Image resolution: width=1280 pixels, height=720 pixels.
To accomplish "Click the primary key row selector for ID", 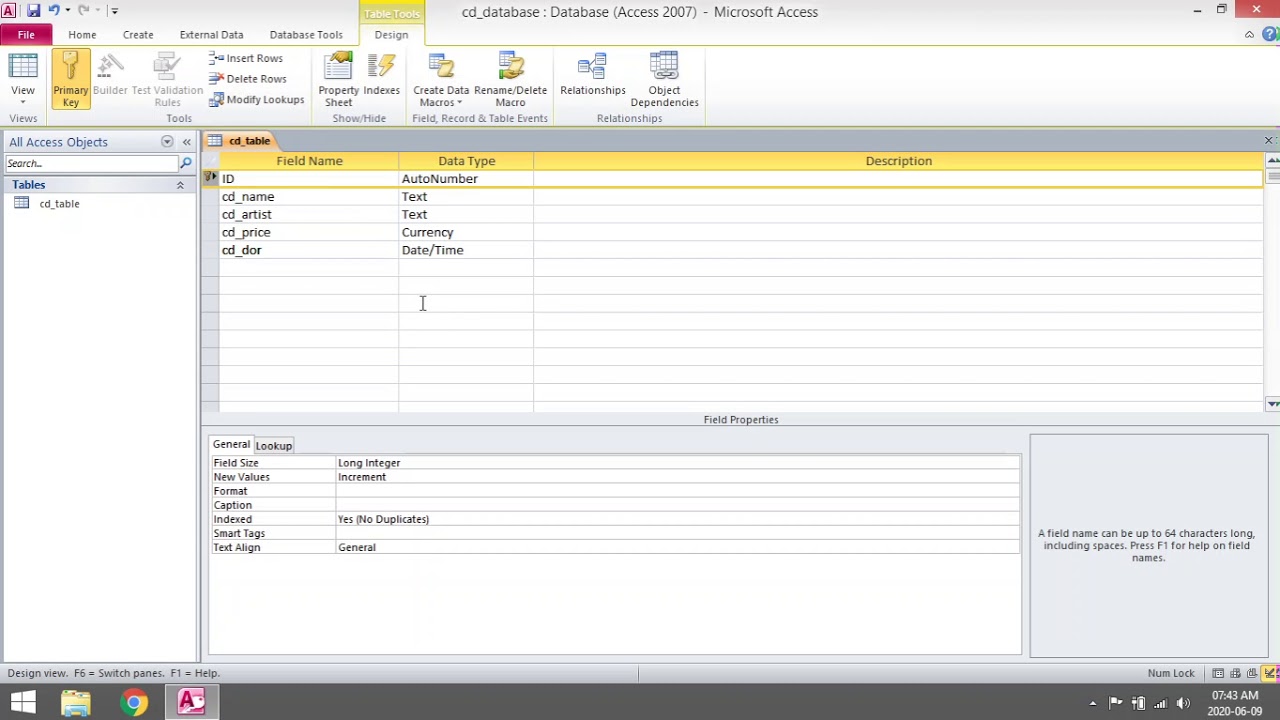I will pyautogui.click(x=210, y=179).
